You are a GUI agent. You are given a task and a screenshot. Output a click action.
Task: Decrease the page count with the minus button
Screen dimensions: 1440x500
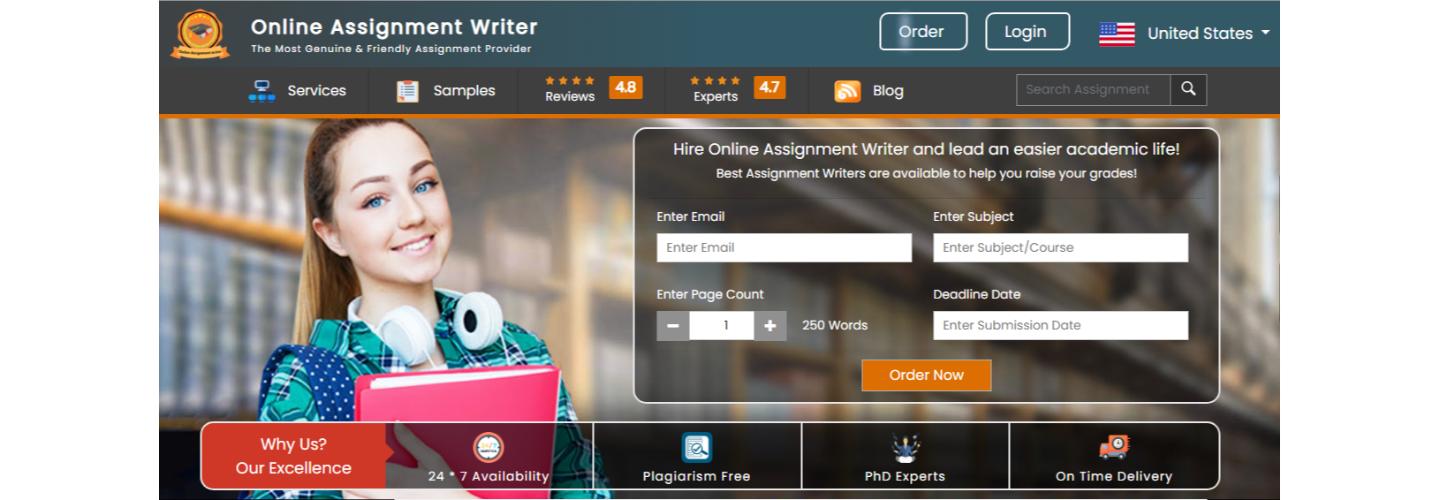point(673,326)
